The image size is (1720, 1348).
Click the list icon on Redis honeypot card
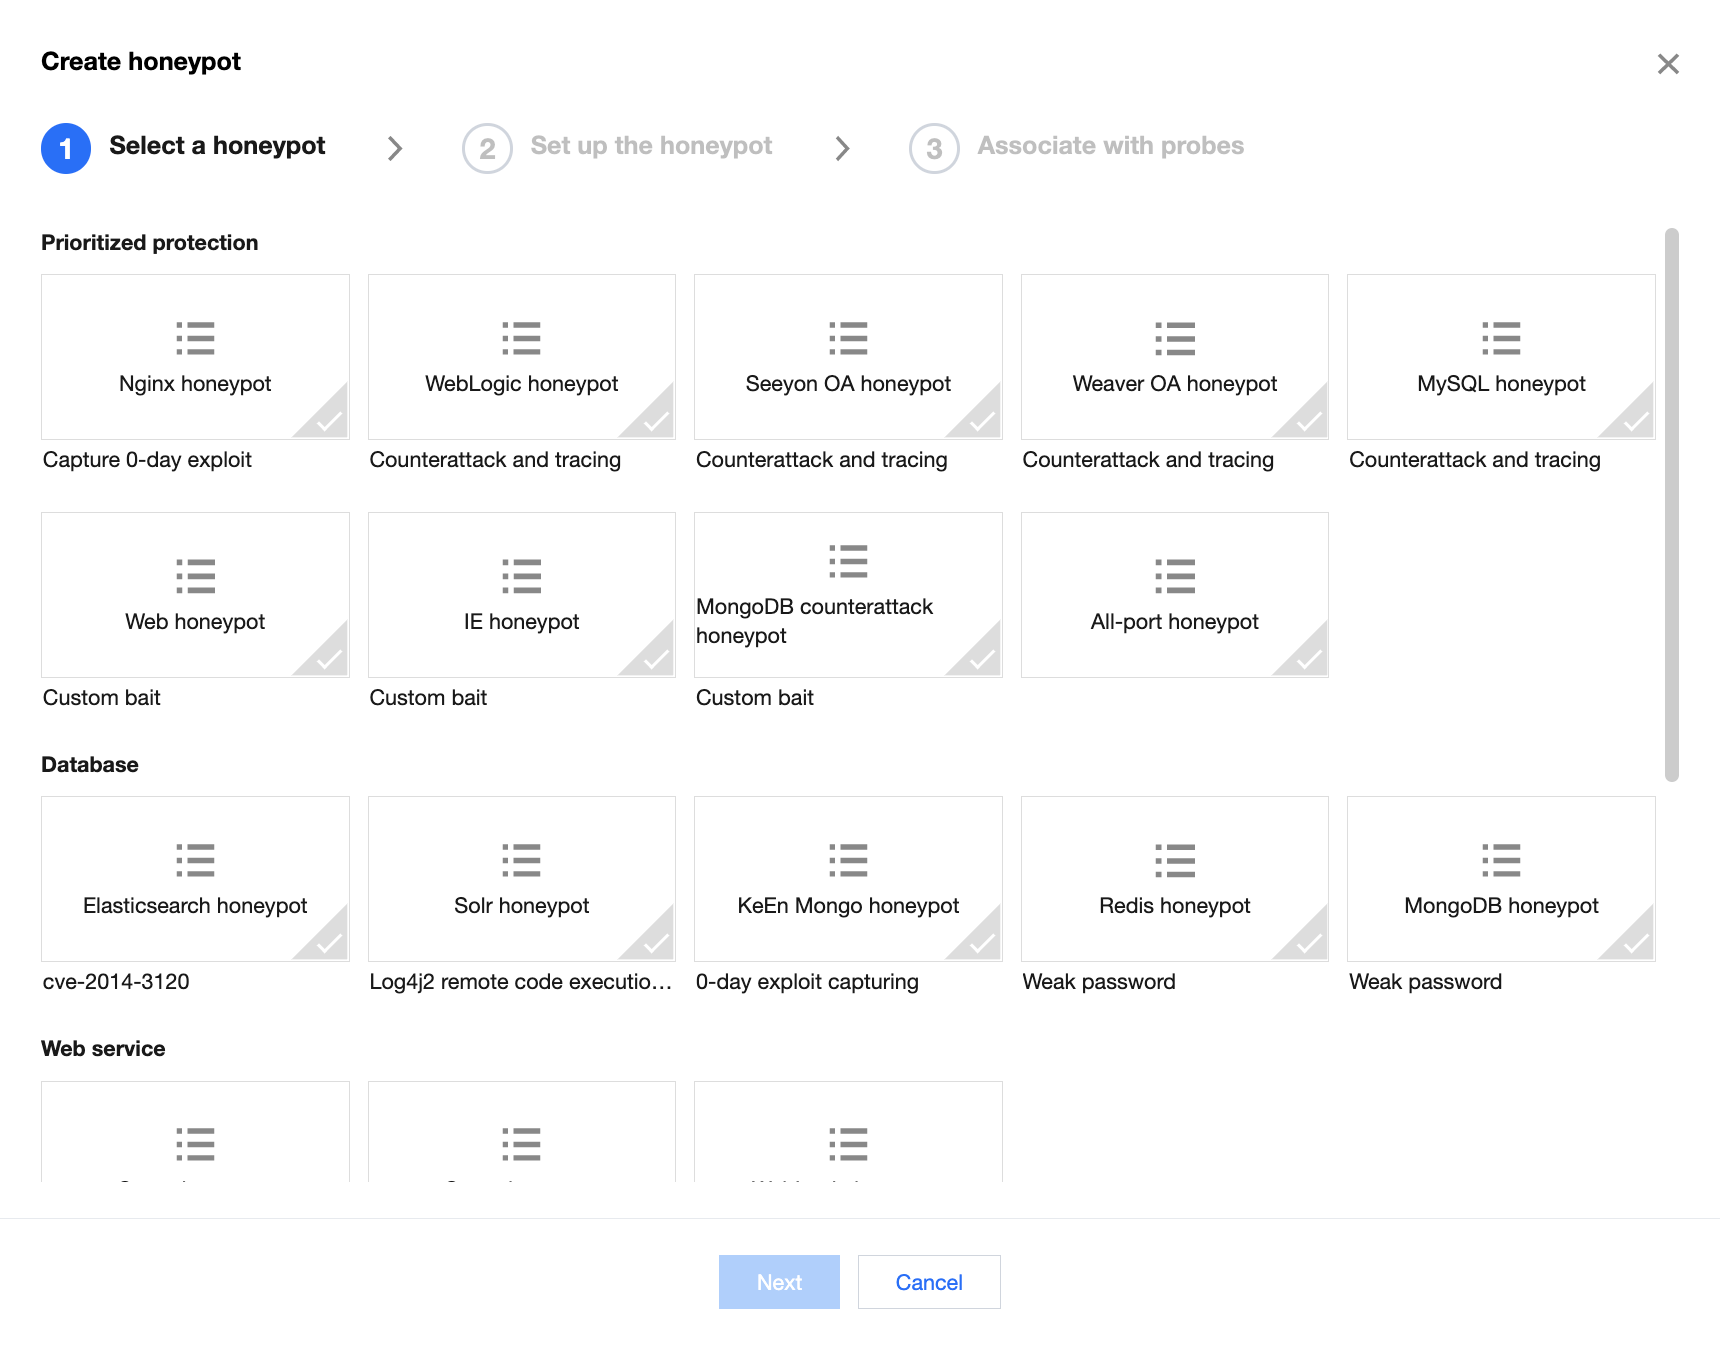[1175, 860]
